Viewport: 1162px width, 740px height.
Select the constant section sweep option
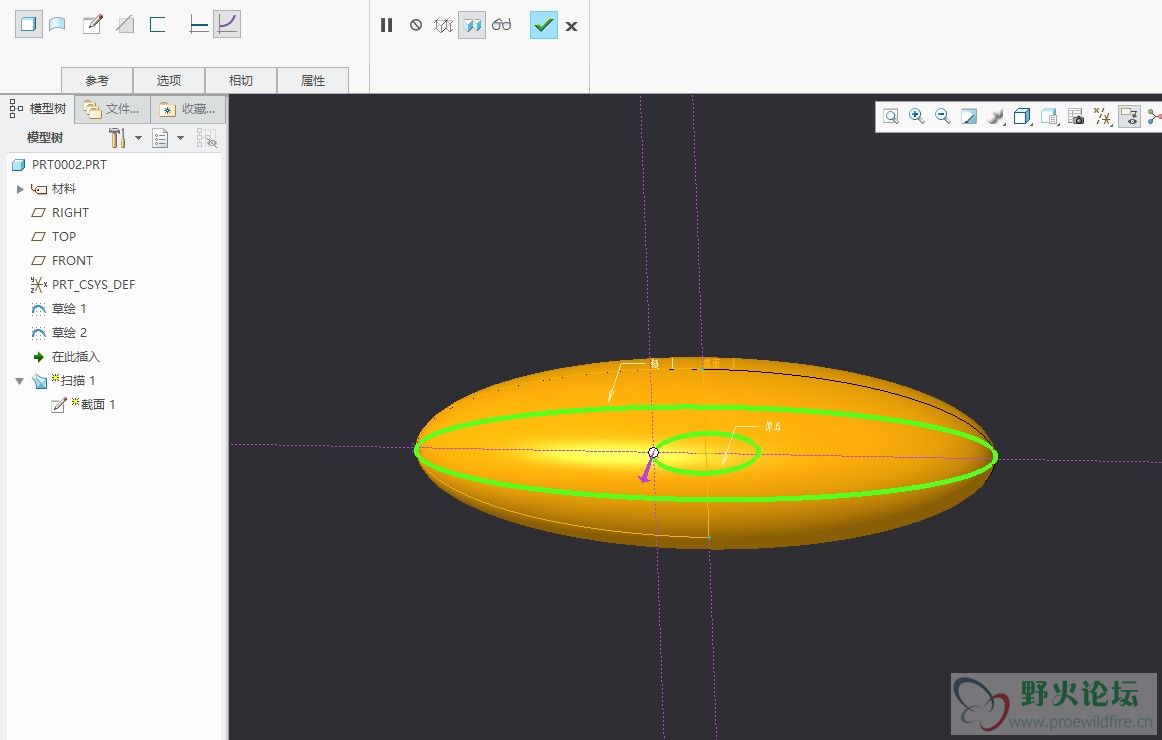(198, 24)
